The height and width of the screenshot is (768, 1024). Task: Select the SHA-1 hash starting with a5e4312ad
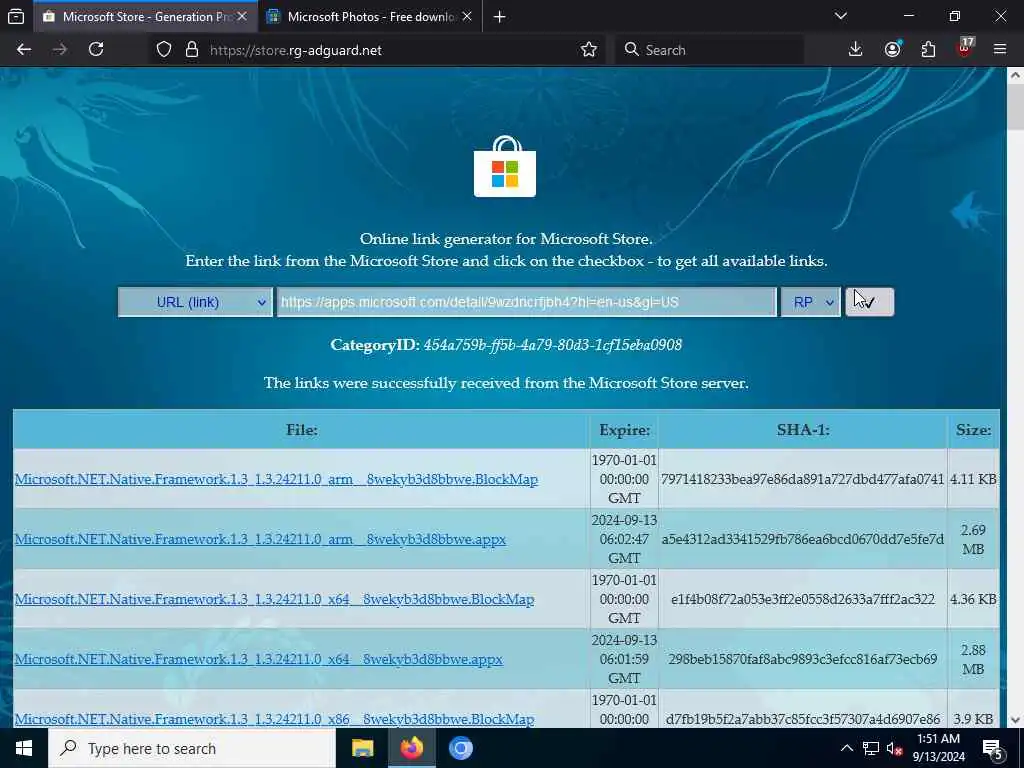tap(803, 539)
